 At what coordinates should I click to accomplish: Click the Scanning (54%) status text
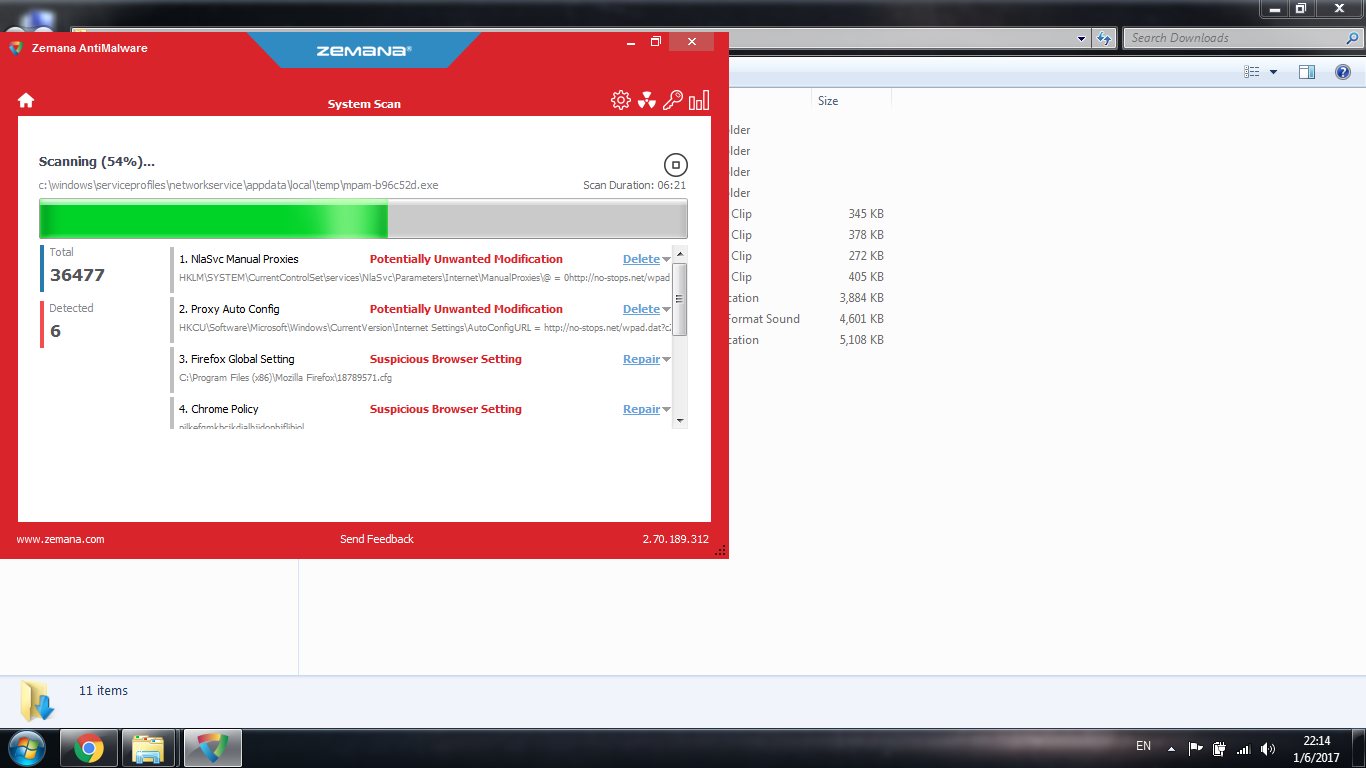[97, 161]
